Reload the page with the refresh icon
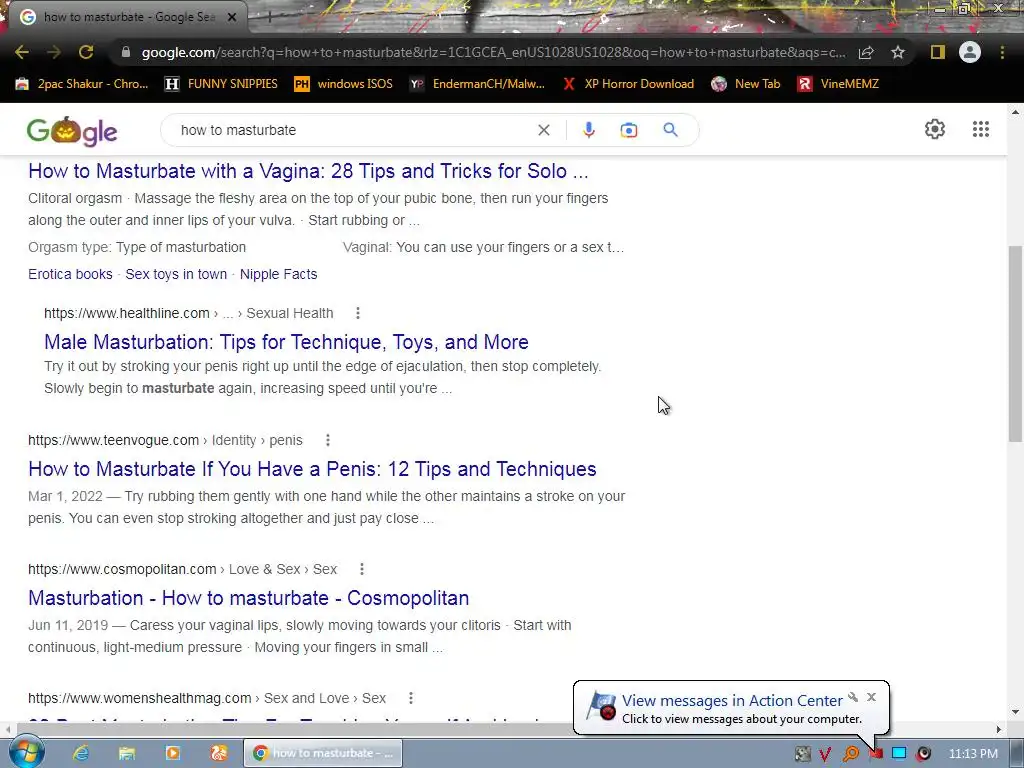 tap(86, 52)
